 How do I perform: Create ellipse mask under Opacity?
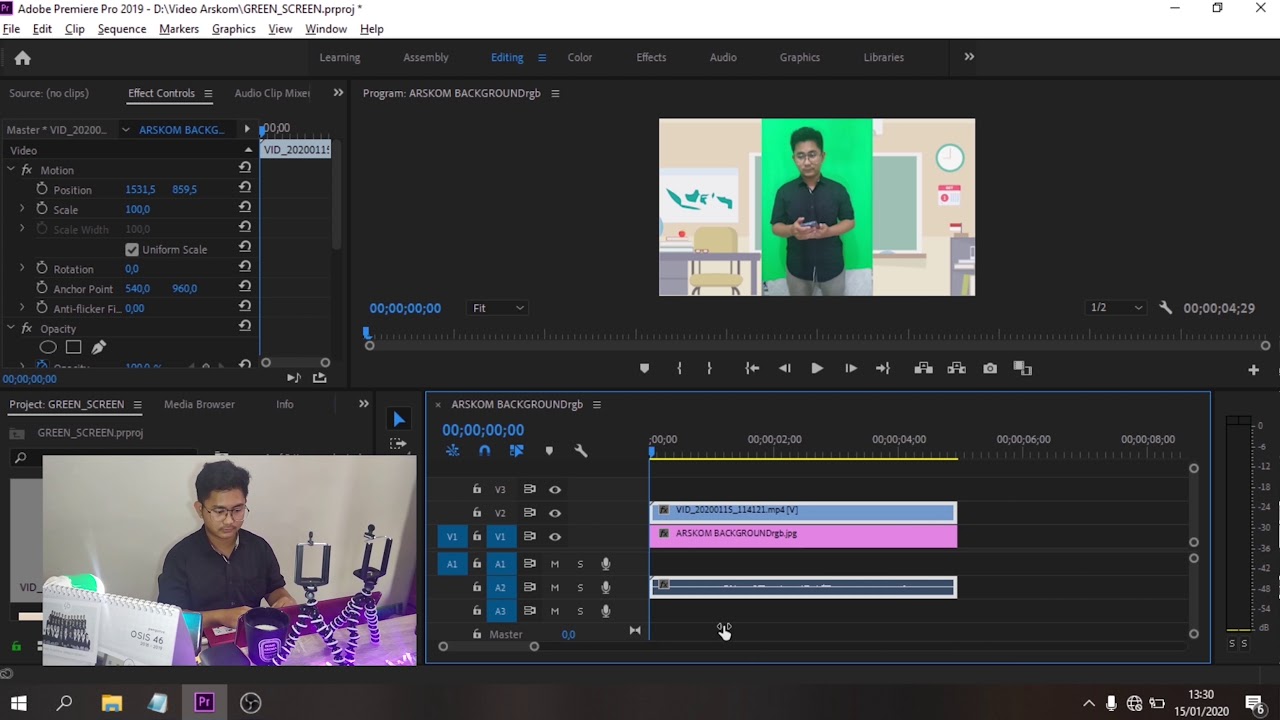point(47,347)
